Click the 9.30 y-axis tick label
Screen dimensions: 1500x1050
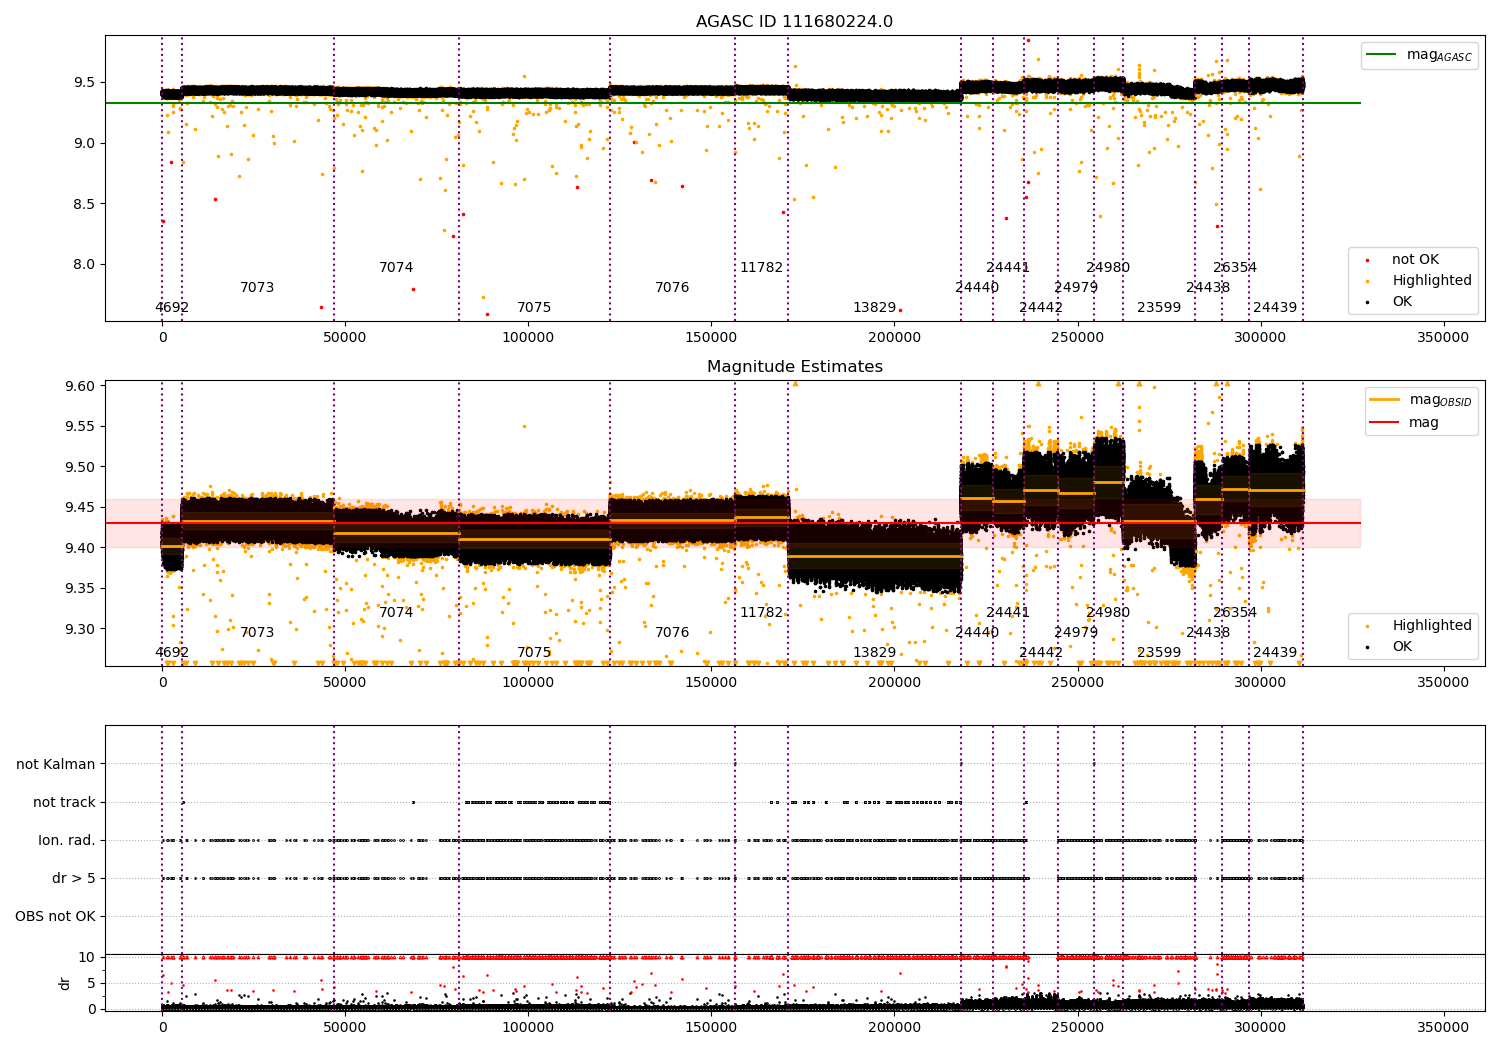click(x=81, y=630)
